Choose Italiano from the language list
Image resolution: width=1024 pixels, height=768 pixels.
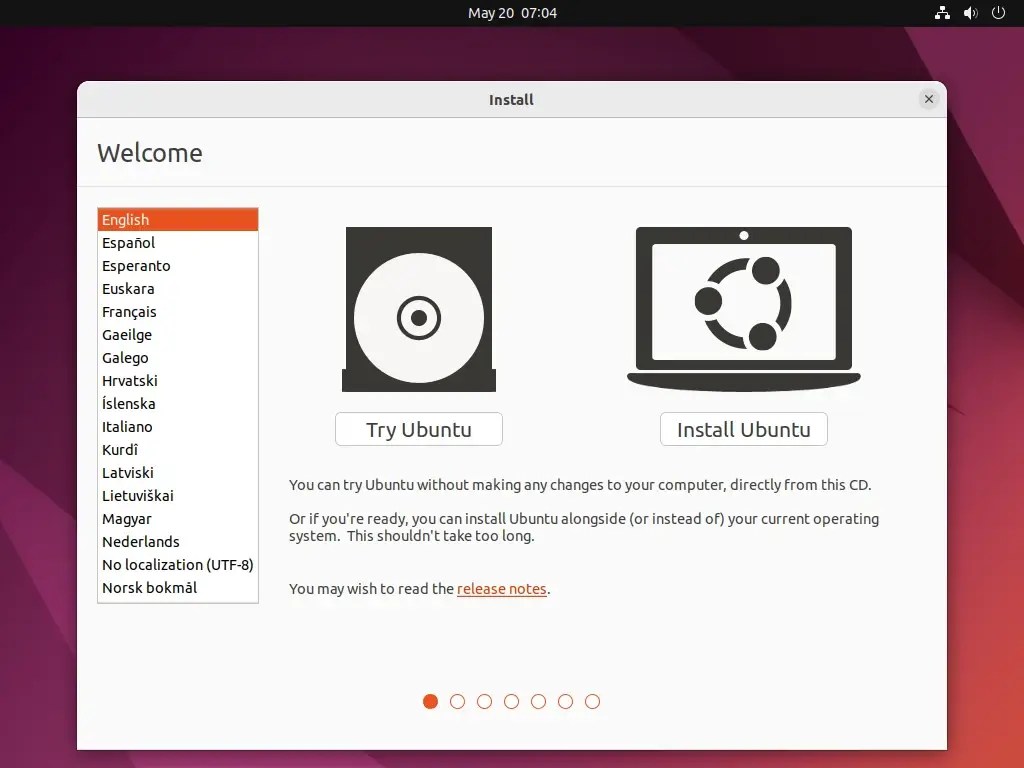(178, 426)
